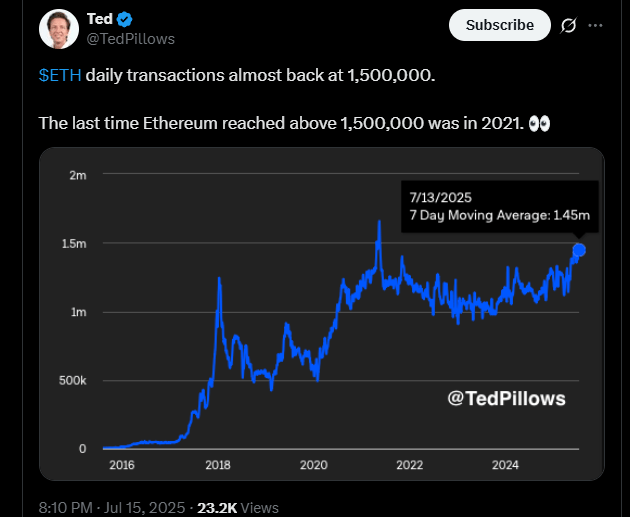Click the 1.5m y-axis label

pyautogui.click(x=75, y=244)
